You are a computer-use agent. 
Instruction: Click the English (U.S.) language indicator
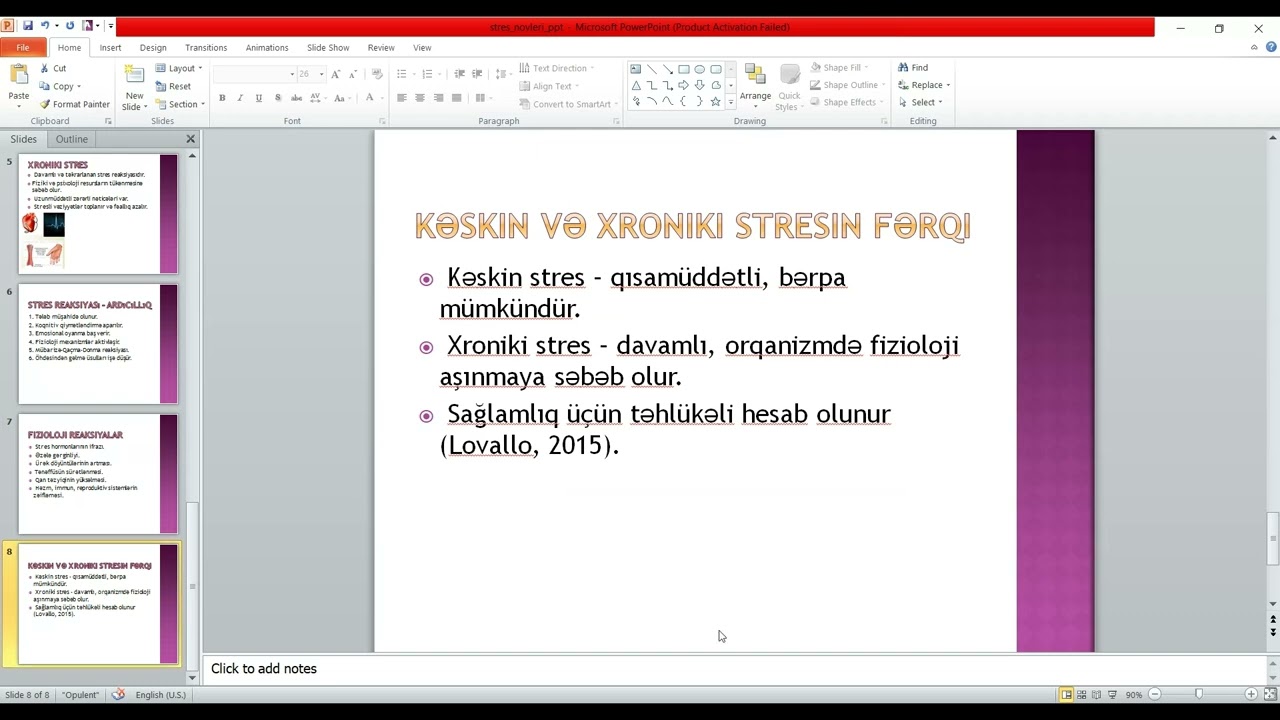pos(161,695)
